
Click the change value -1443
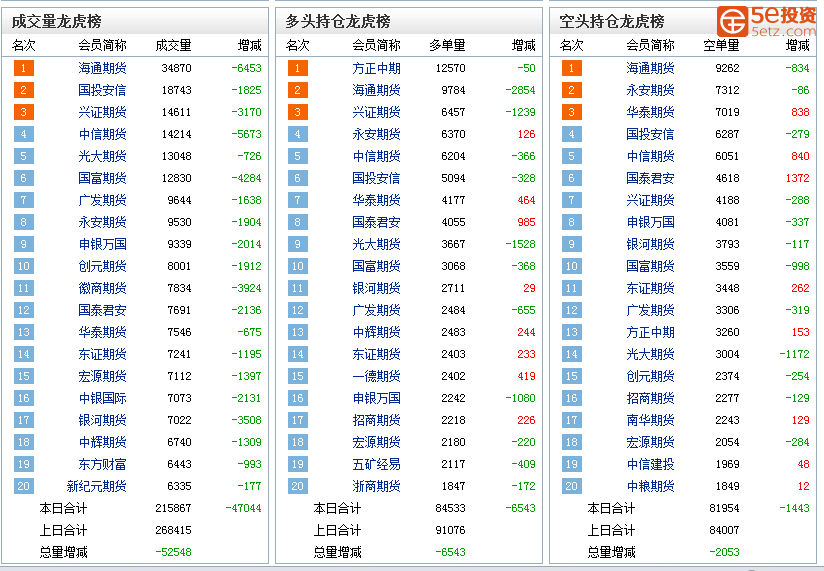[x=794, y=508]
